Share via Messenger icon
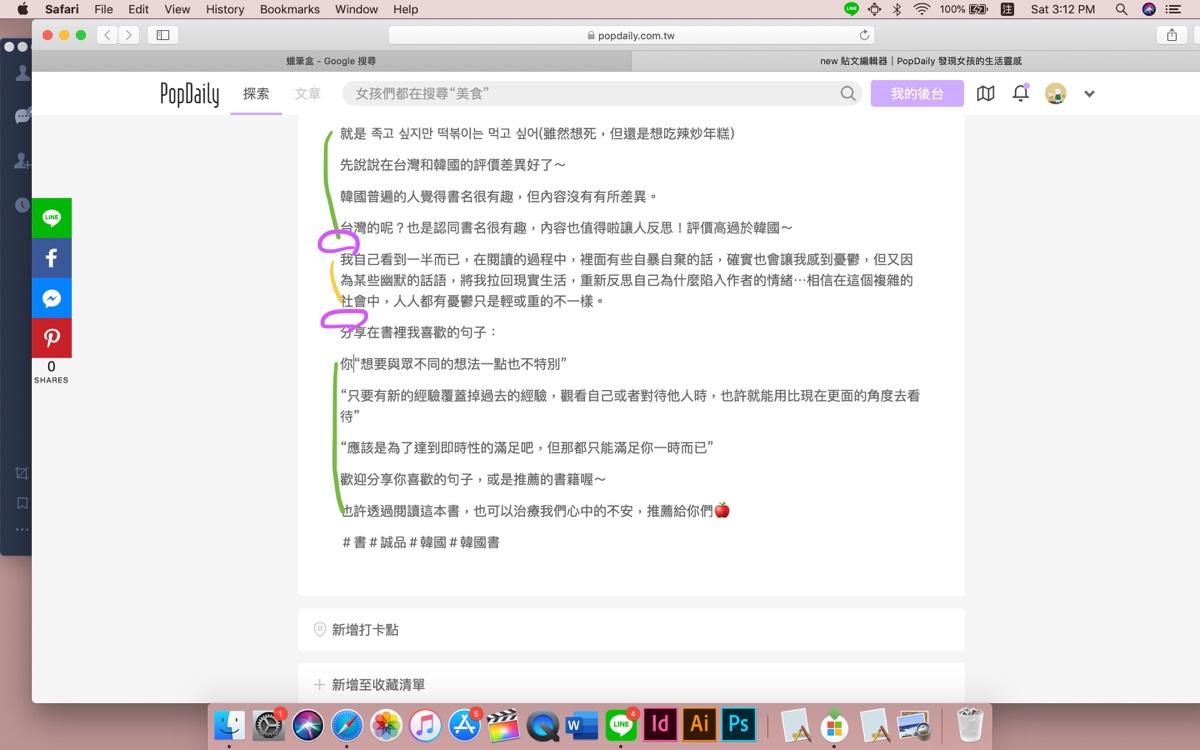 point(51,298)
